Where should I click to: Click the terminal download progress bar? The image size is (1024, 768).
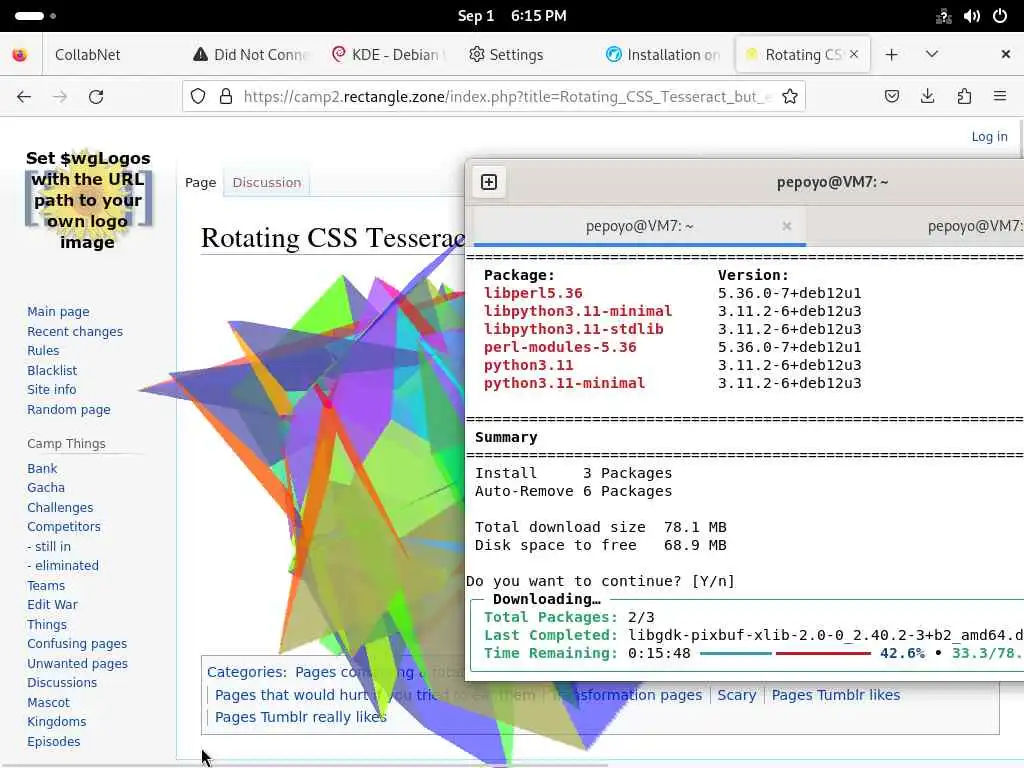[x=785, y=653]
